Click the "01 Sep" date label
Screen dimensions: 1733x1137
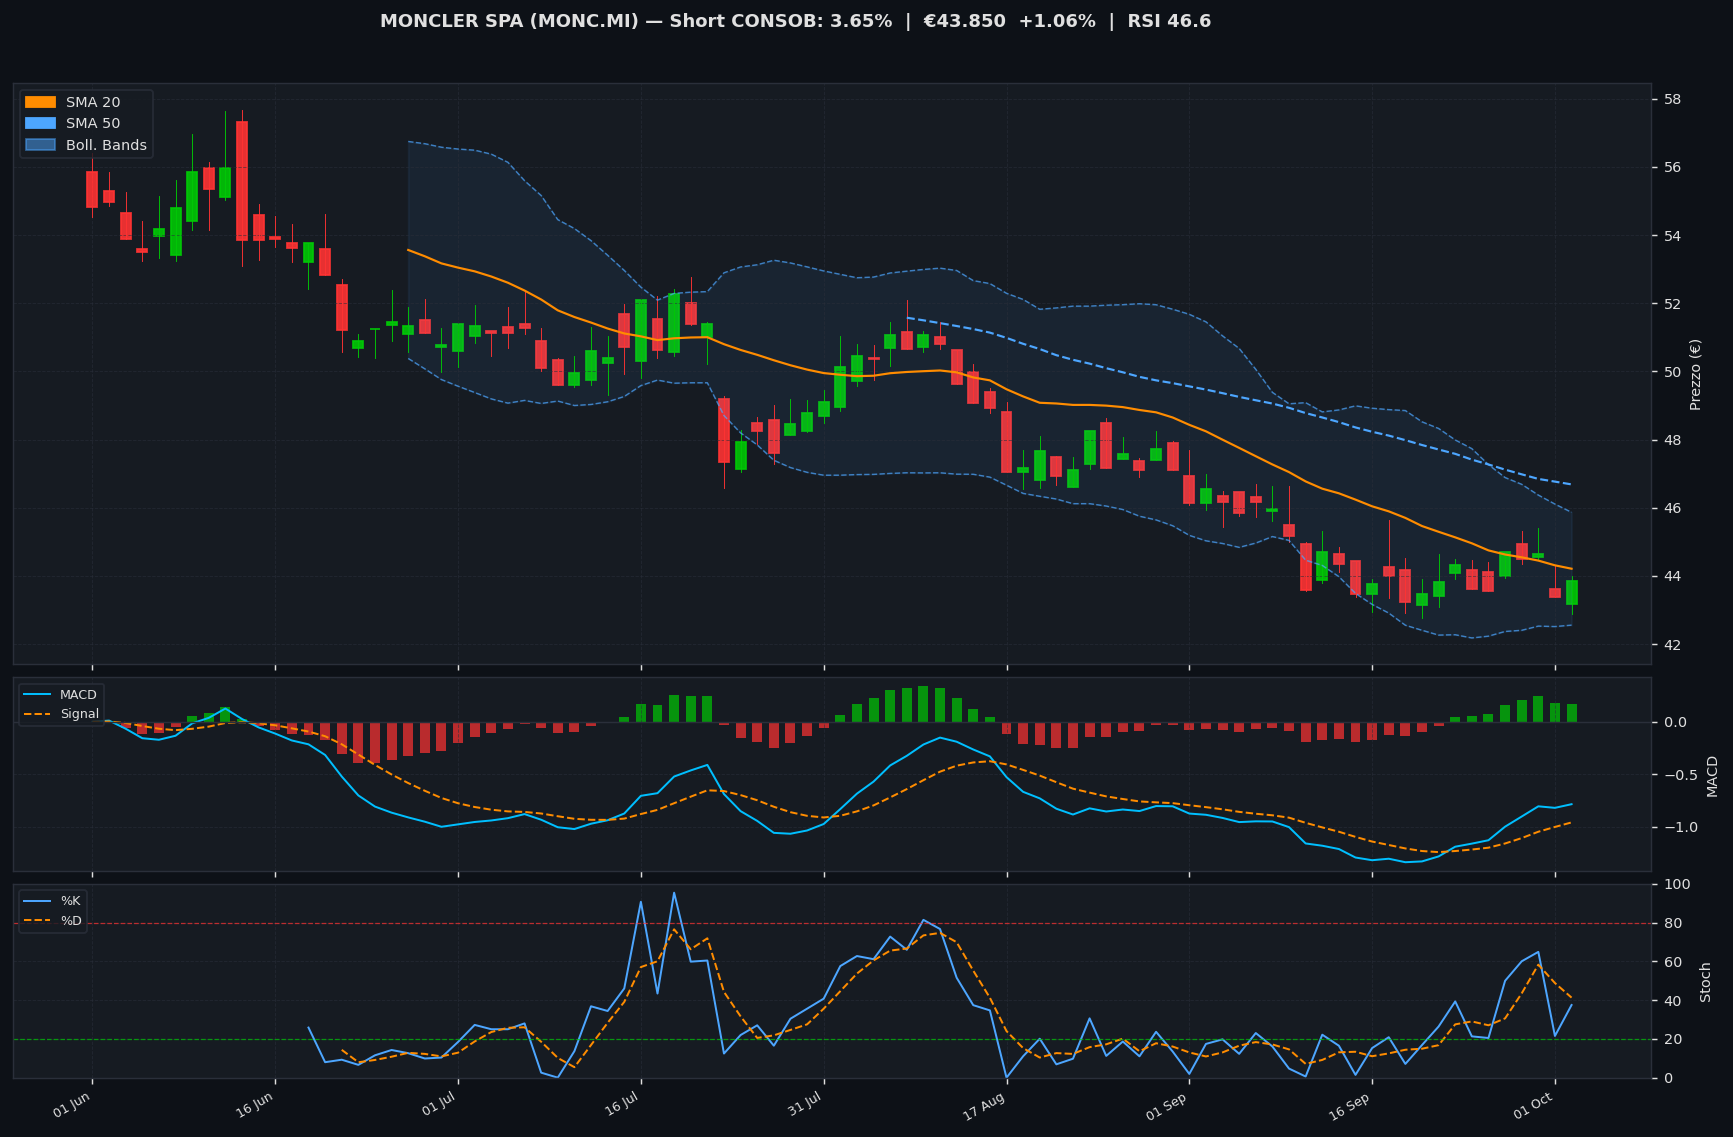coord(1167,1106)
